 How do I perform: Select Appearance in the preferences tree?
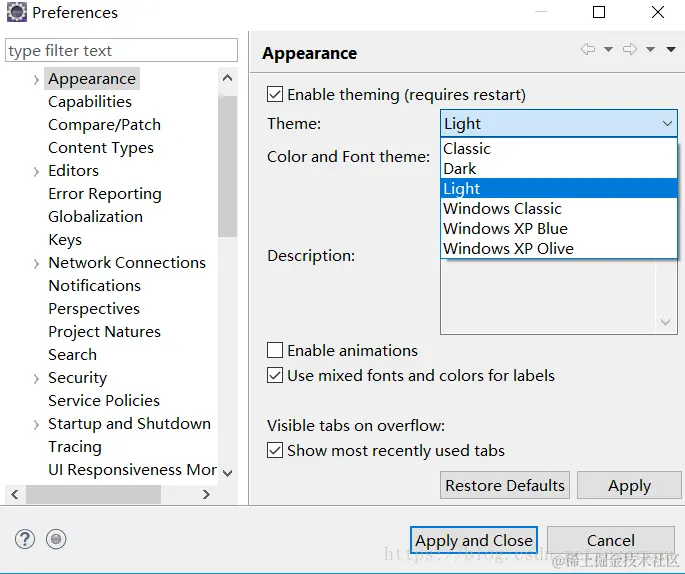coord(92,79)
